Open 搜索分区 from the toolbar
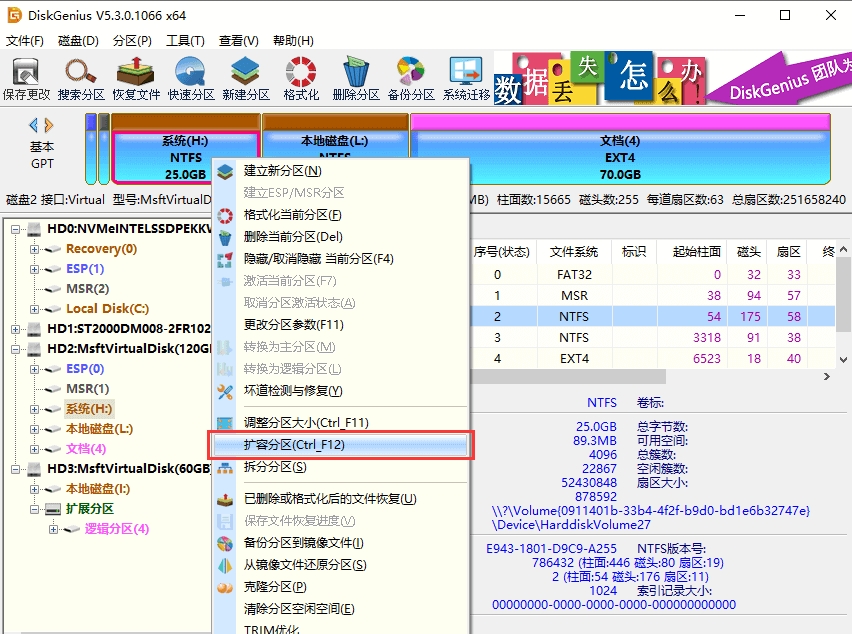 81,78
